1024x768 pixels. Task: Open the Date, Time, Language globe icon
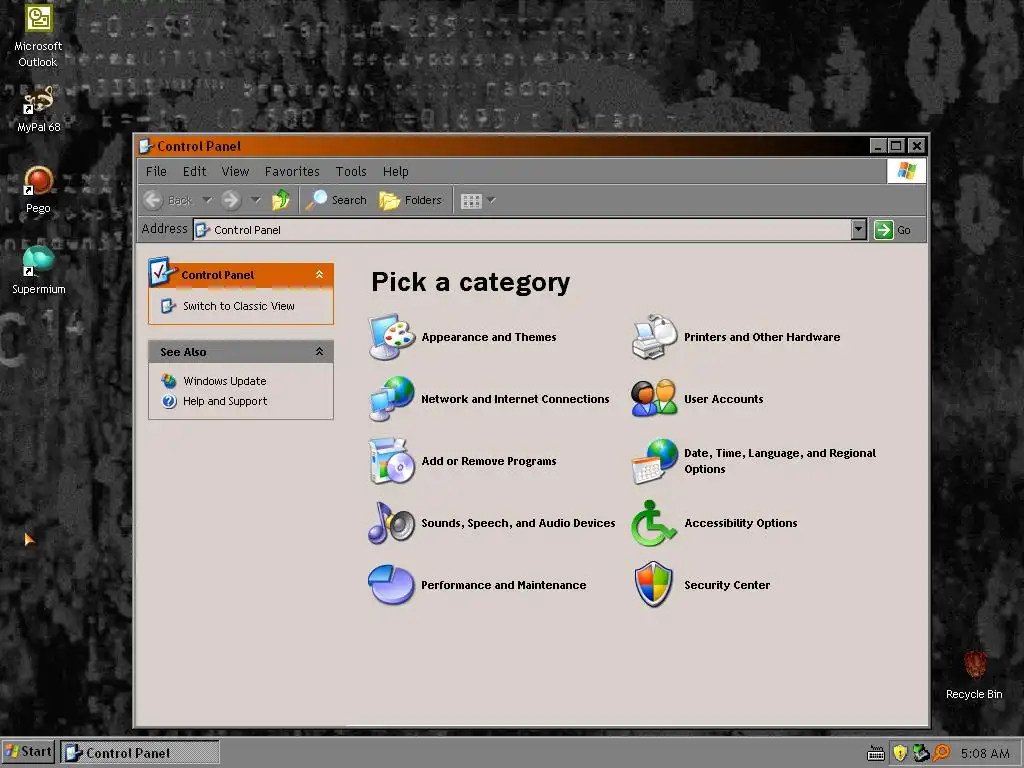pos(654,461)
